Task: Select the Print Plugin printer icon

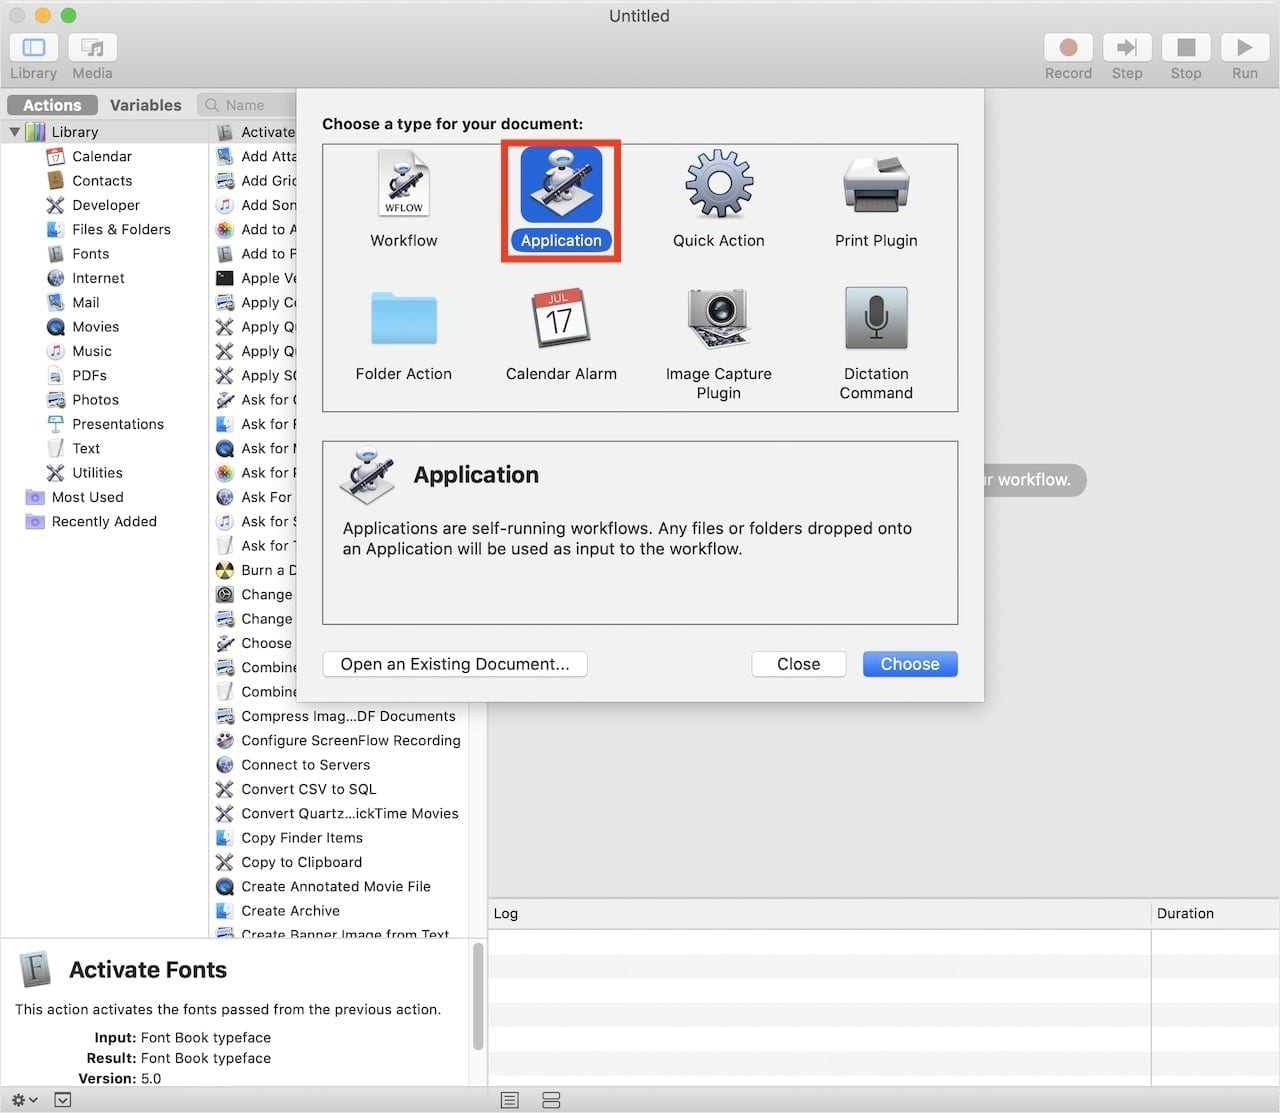Action: tap(875, 185)
